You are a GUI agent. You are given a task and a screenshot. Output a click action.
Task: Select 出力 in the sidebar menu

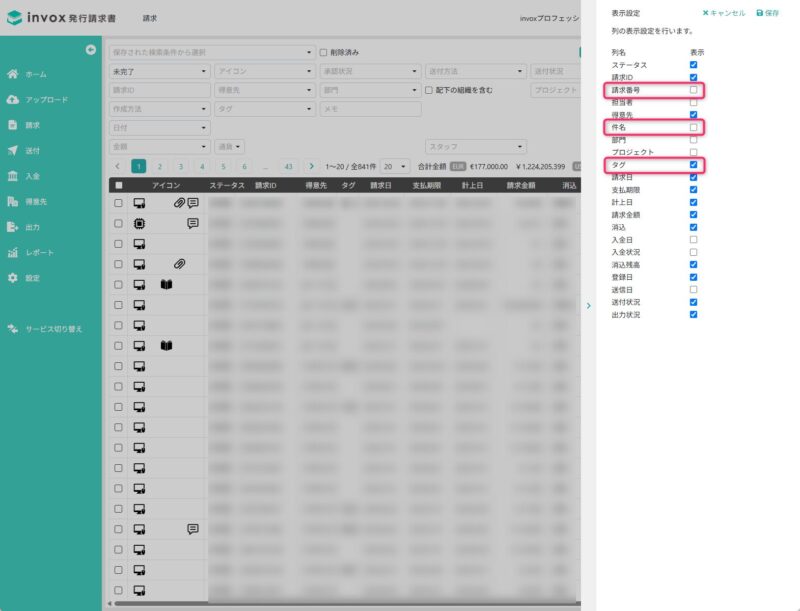pyautogui.click(x=33, y=227)
